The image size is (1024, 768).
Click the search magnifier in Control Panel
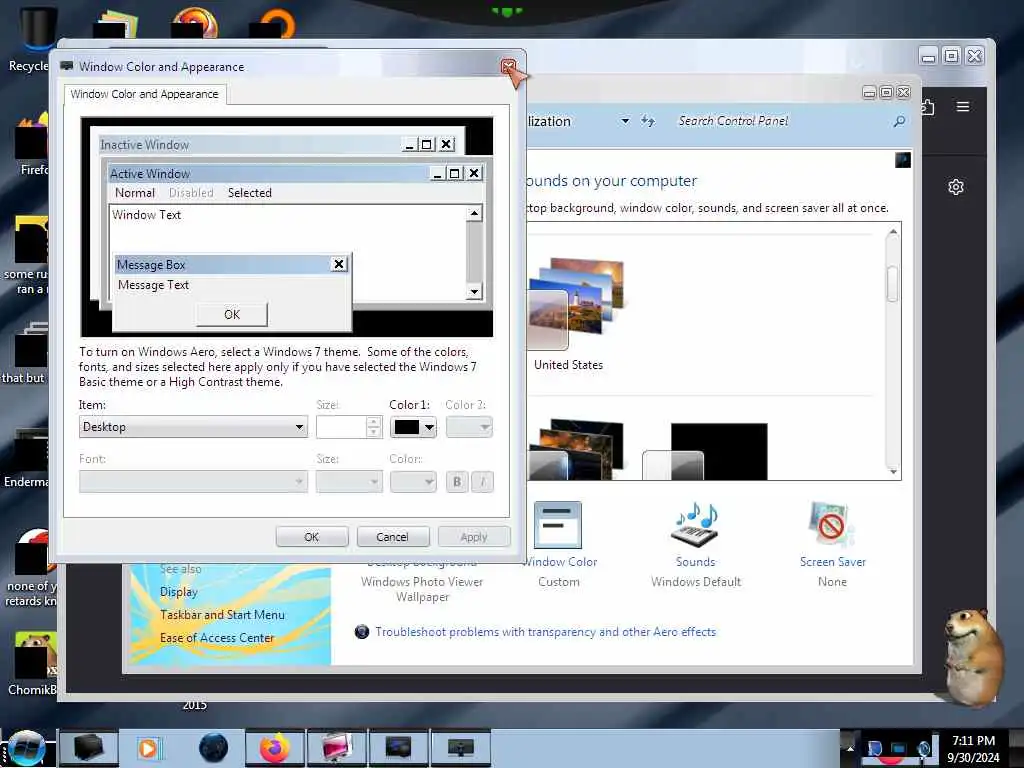tap(899, 121)
